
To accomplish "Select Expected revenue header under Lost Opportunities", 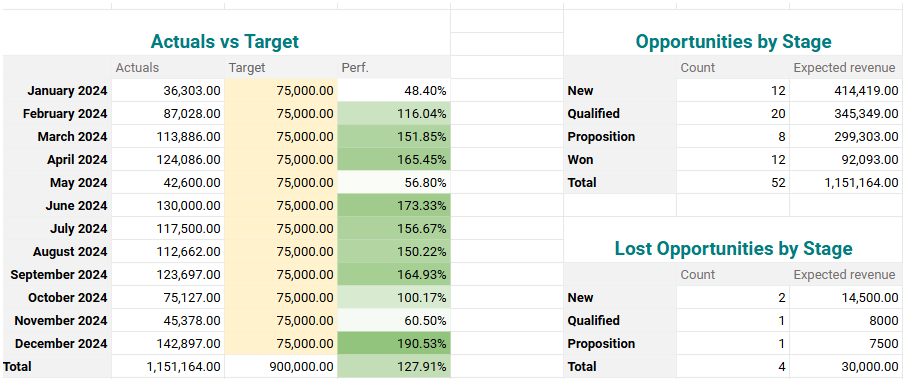I will click(x=846, y=274).
